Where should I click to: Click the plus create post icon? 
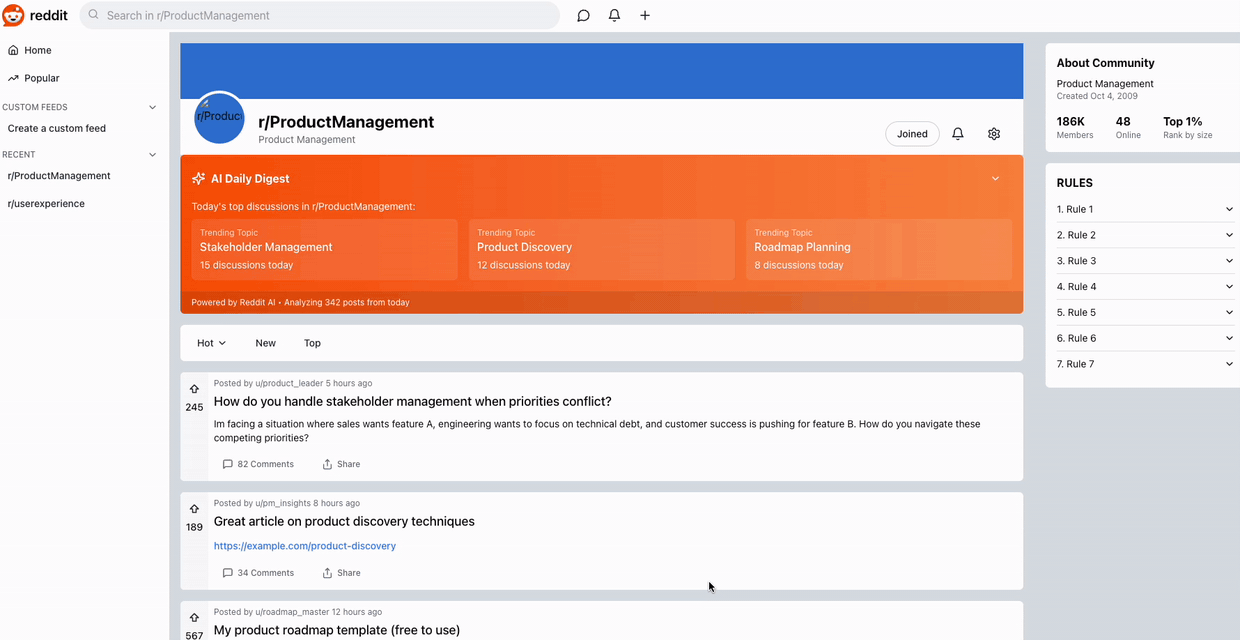[645, 15]
